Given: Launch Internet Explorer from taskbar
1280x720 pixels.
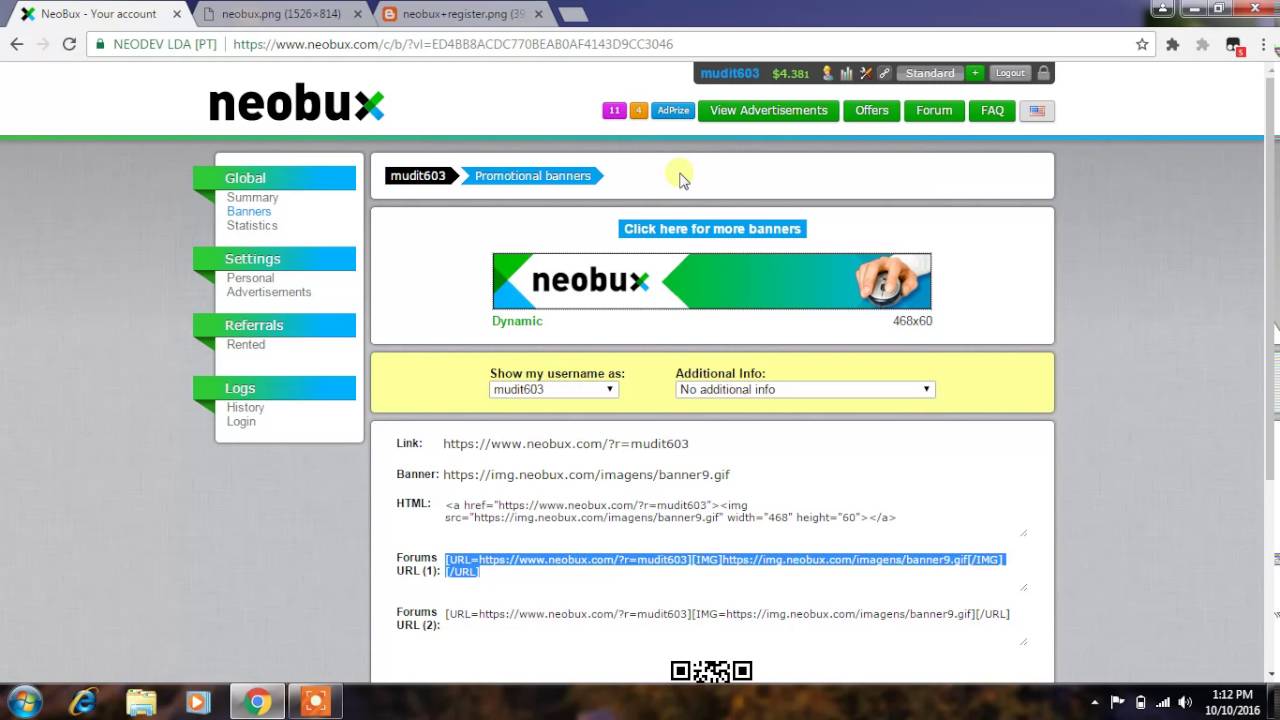Looking at the screenshot, I should [x=84, y=702].
